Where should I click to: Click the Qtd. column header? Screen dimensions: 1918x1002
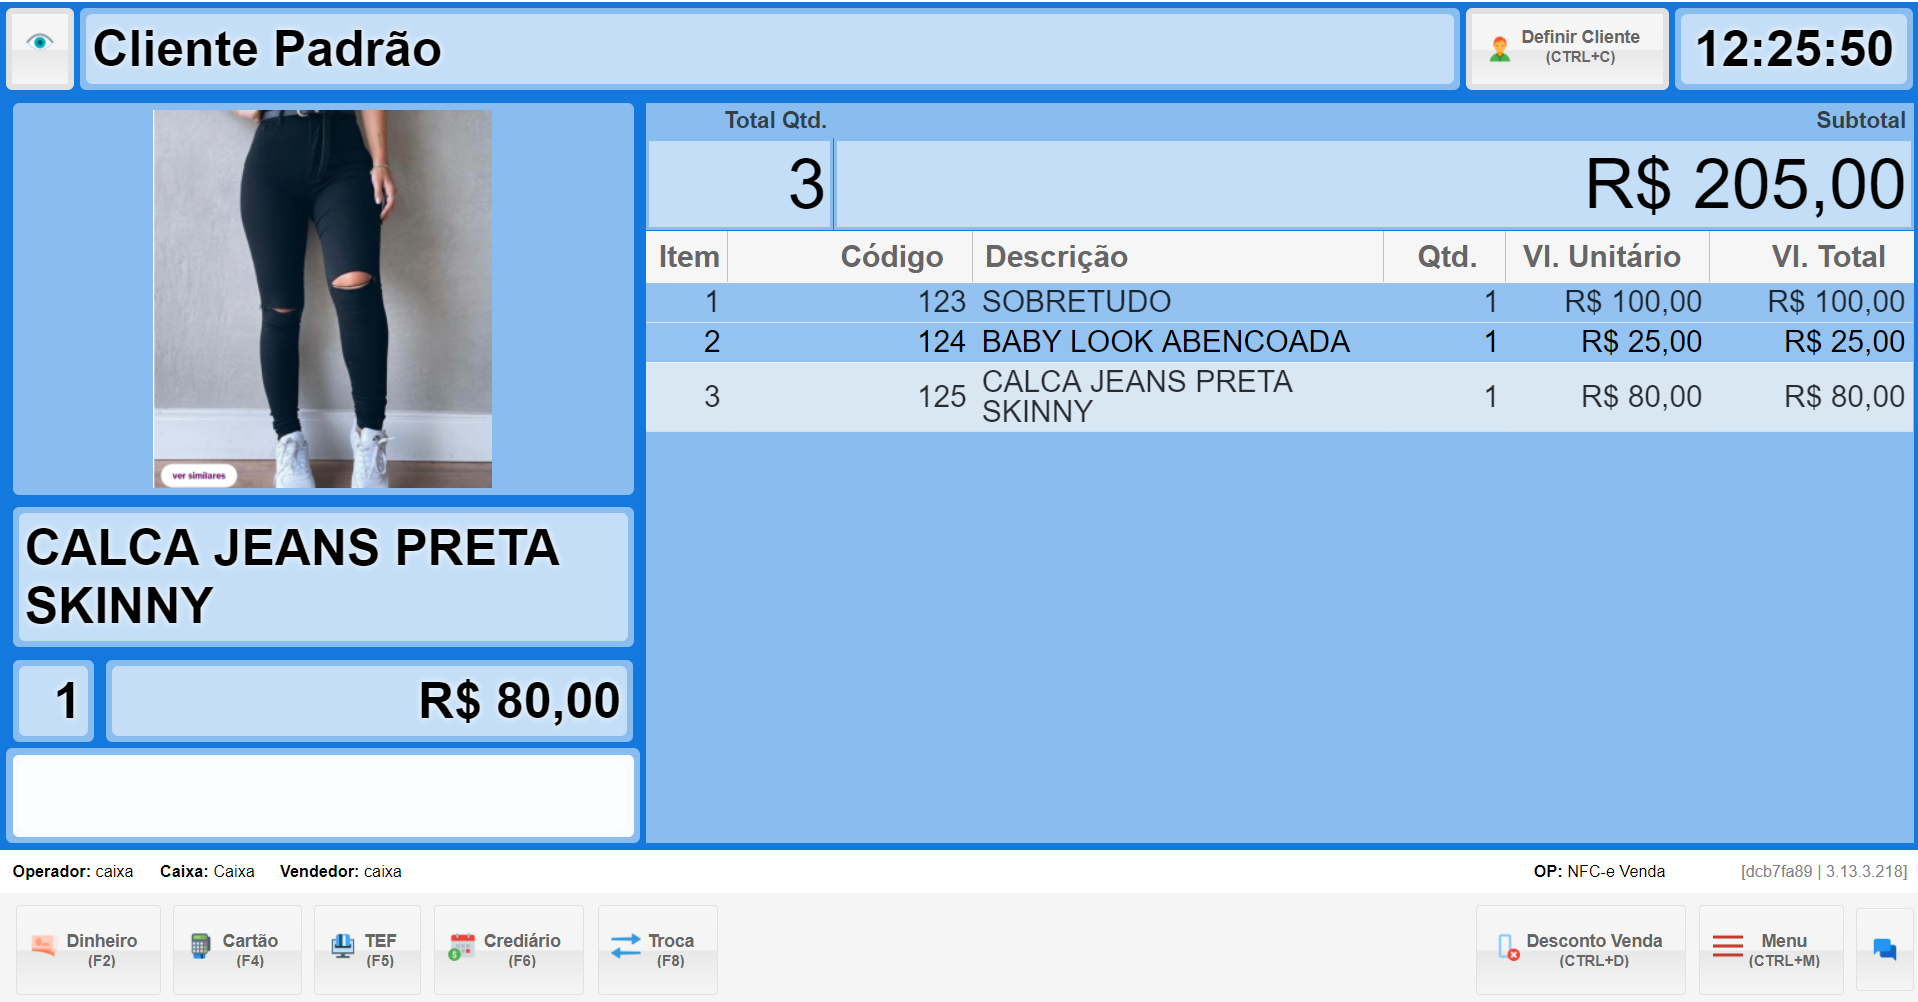click(x=1445, y=257)
